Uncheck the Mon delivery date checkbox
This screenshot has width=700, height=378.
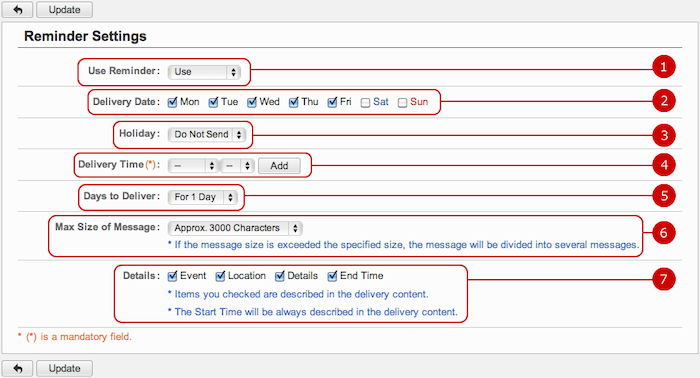pos(172,102)
